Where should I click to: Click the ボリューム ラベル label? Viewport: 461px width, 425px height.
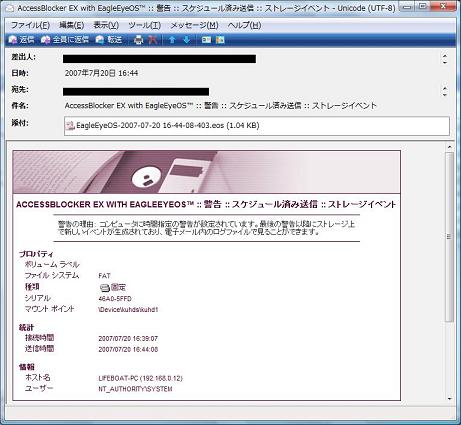(52, 264)
